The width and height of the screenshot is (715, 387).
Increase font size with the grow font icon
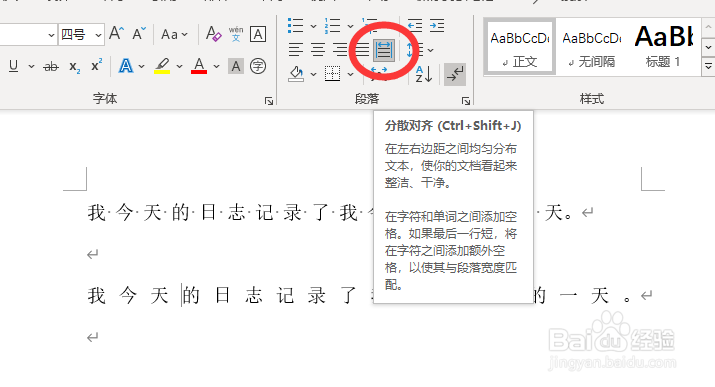coord(116,34)
